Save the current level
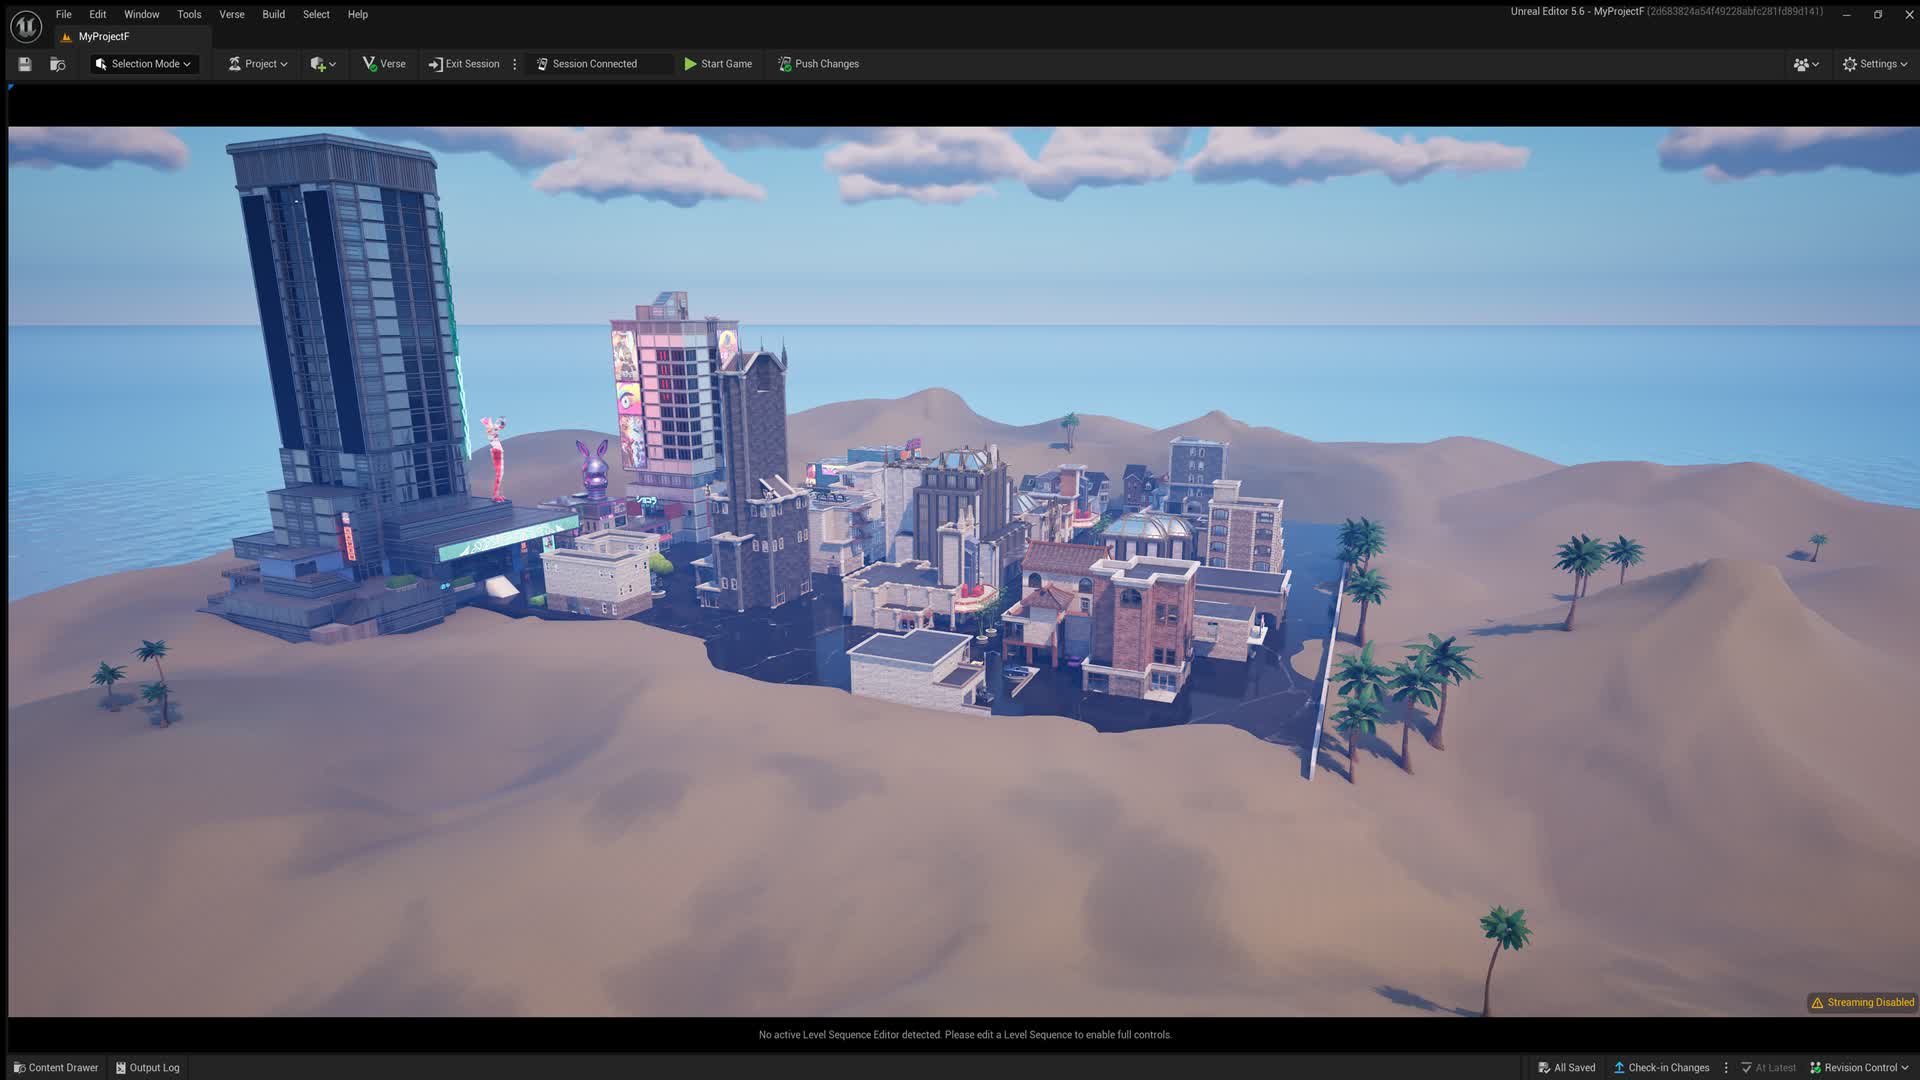 [23, 63]
